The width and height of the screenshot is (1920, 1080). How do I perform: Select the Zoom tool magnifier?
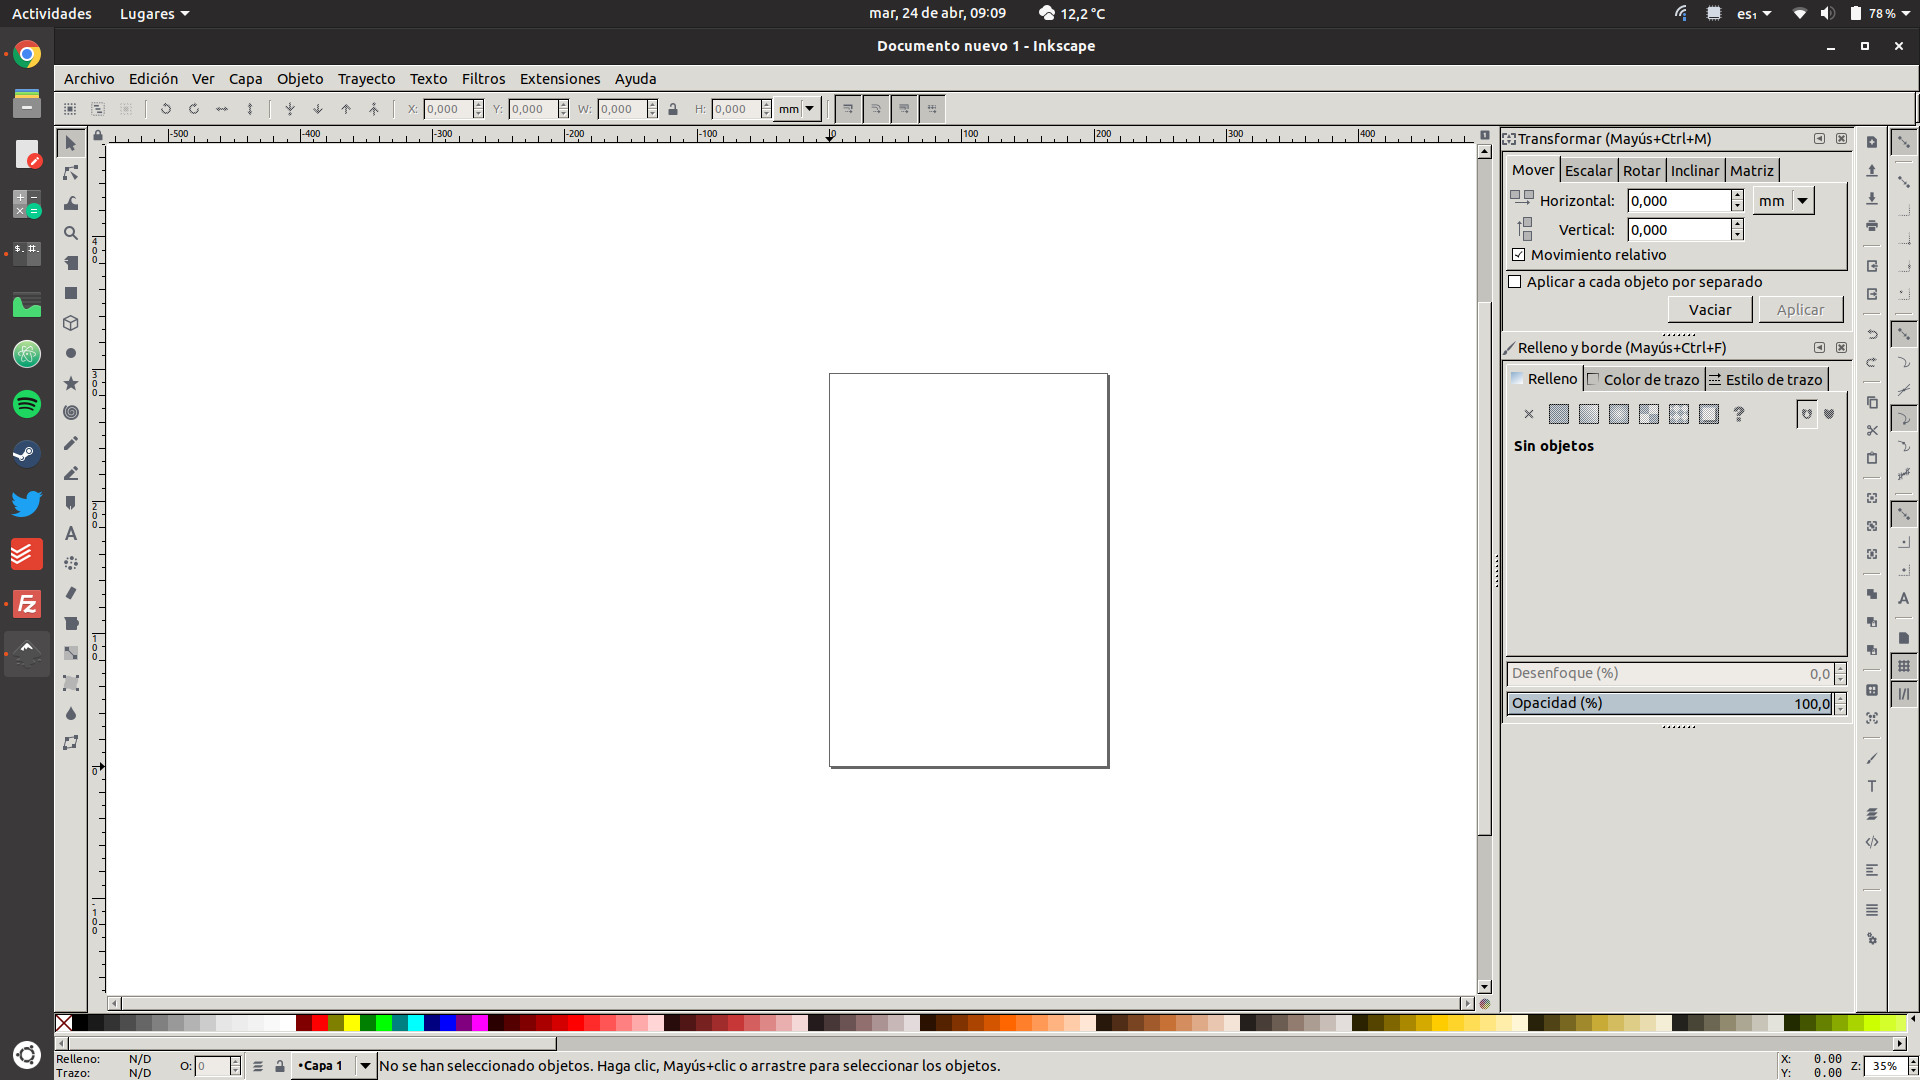click(x=71, y=233)
